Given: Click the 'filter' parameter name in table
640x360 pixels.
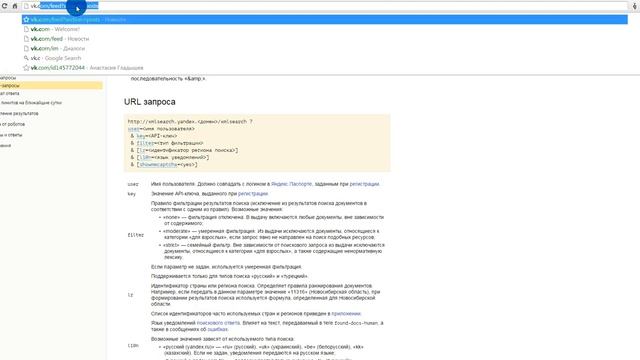Looking at the screenshot, I should point(136,235).
